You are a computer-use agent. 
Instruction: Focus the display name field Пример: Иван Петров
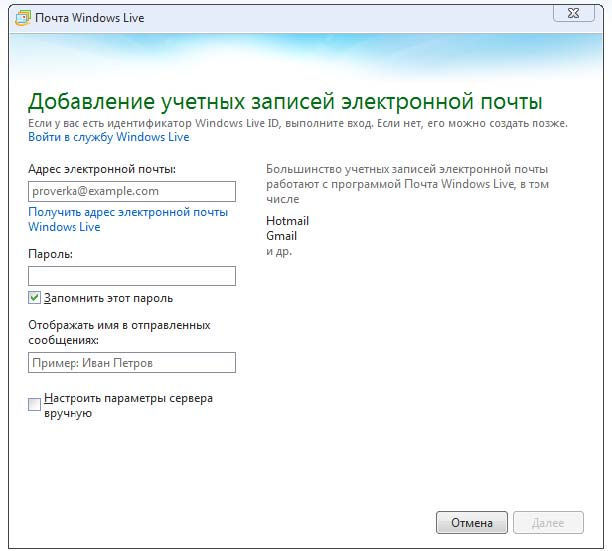click(x=132, y=363)
